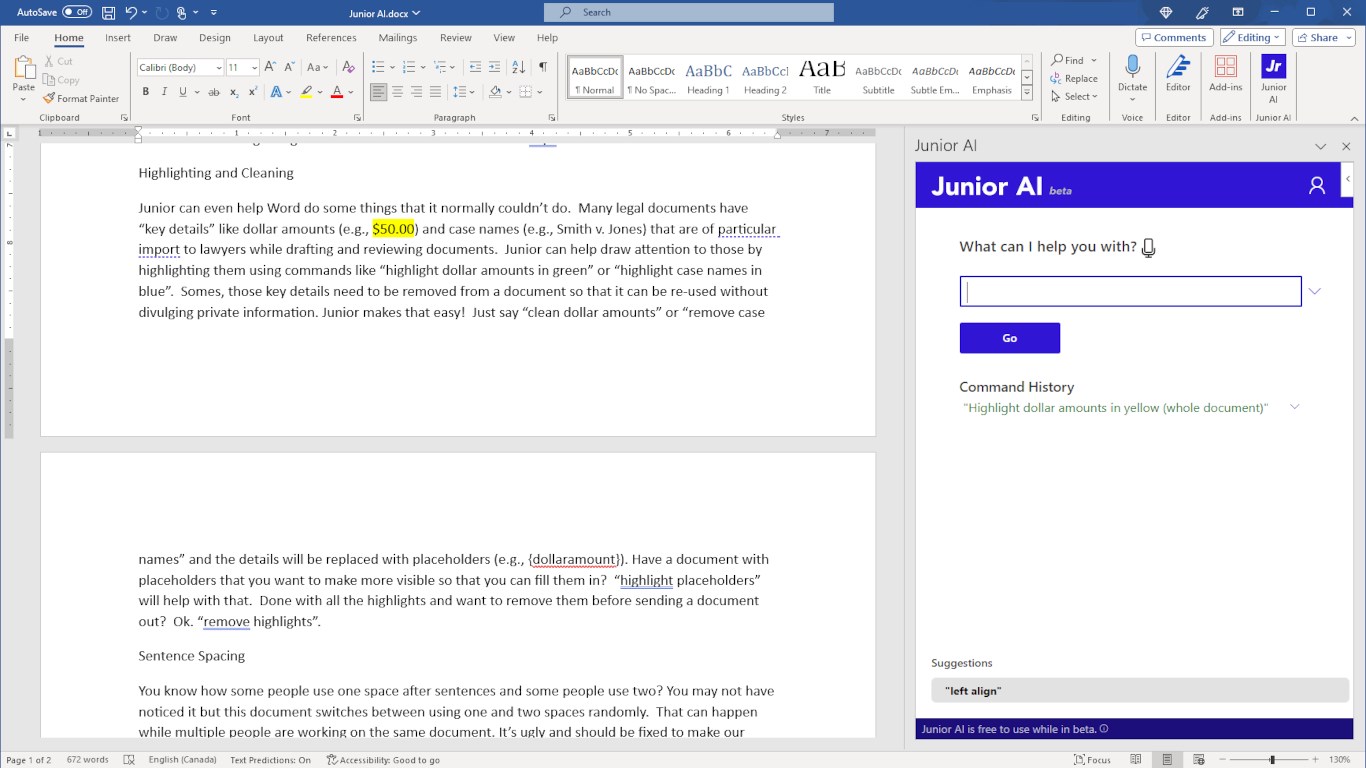Image resolution: width=1366 pixels, height=768 pixels.
Task: Click Replace in the Editing group
Action: [1074, 79]
